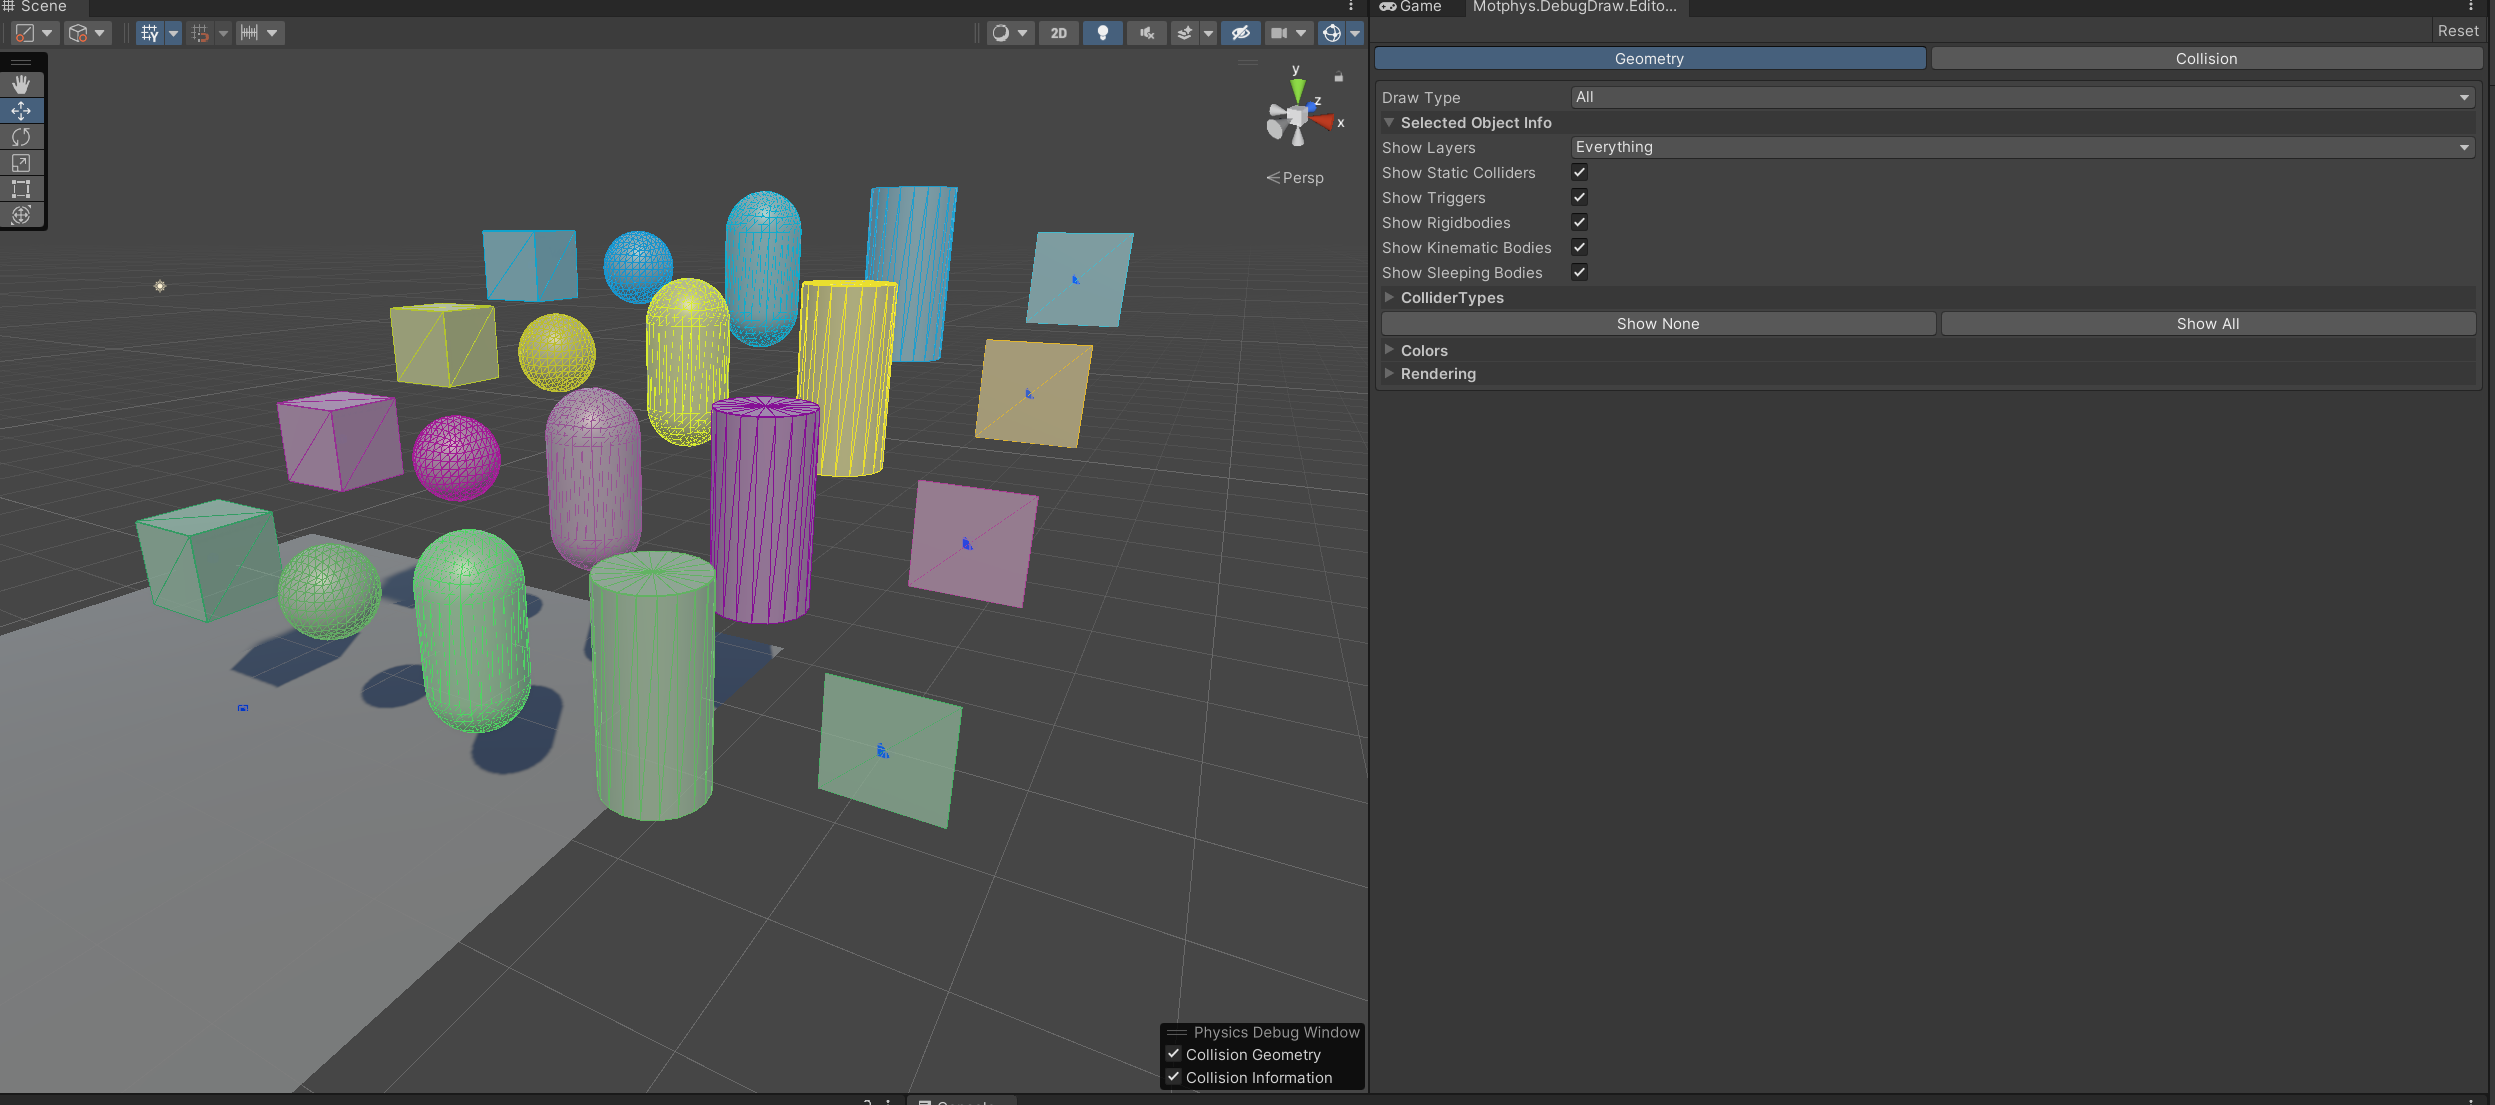The image size is (2495, 1105).
Task: Disable Collision Geometry in Physics Debug overlay
Action: point(1174,1054)
